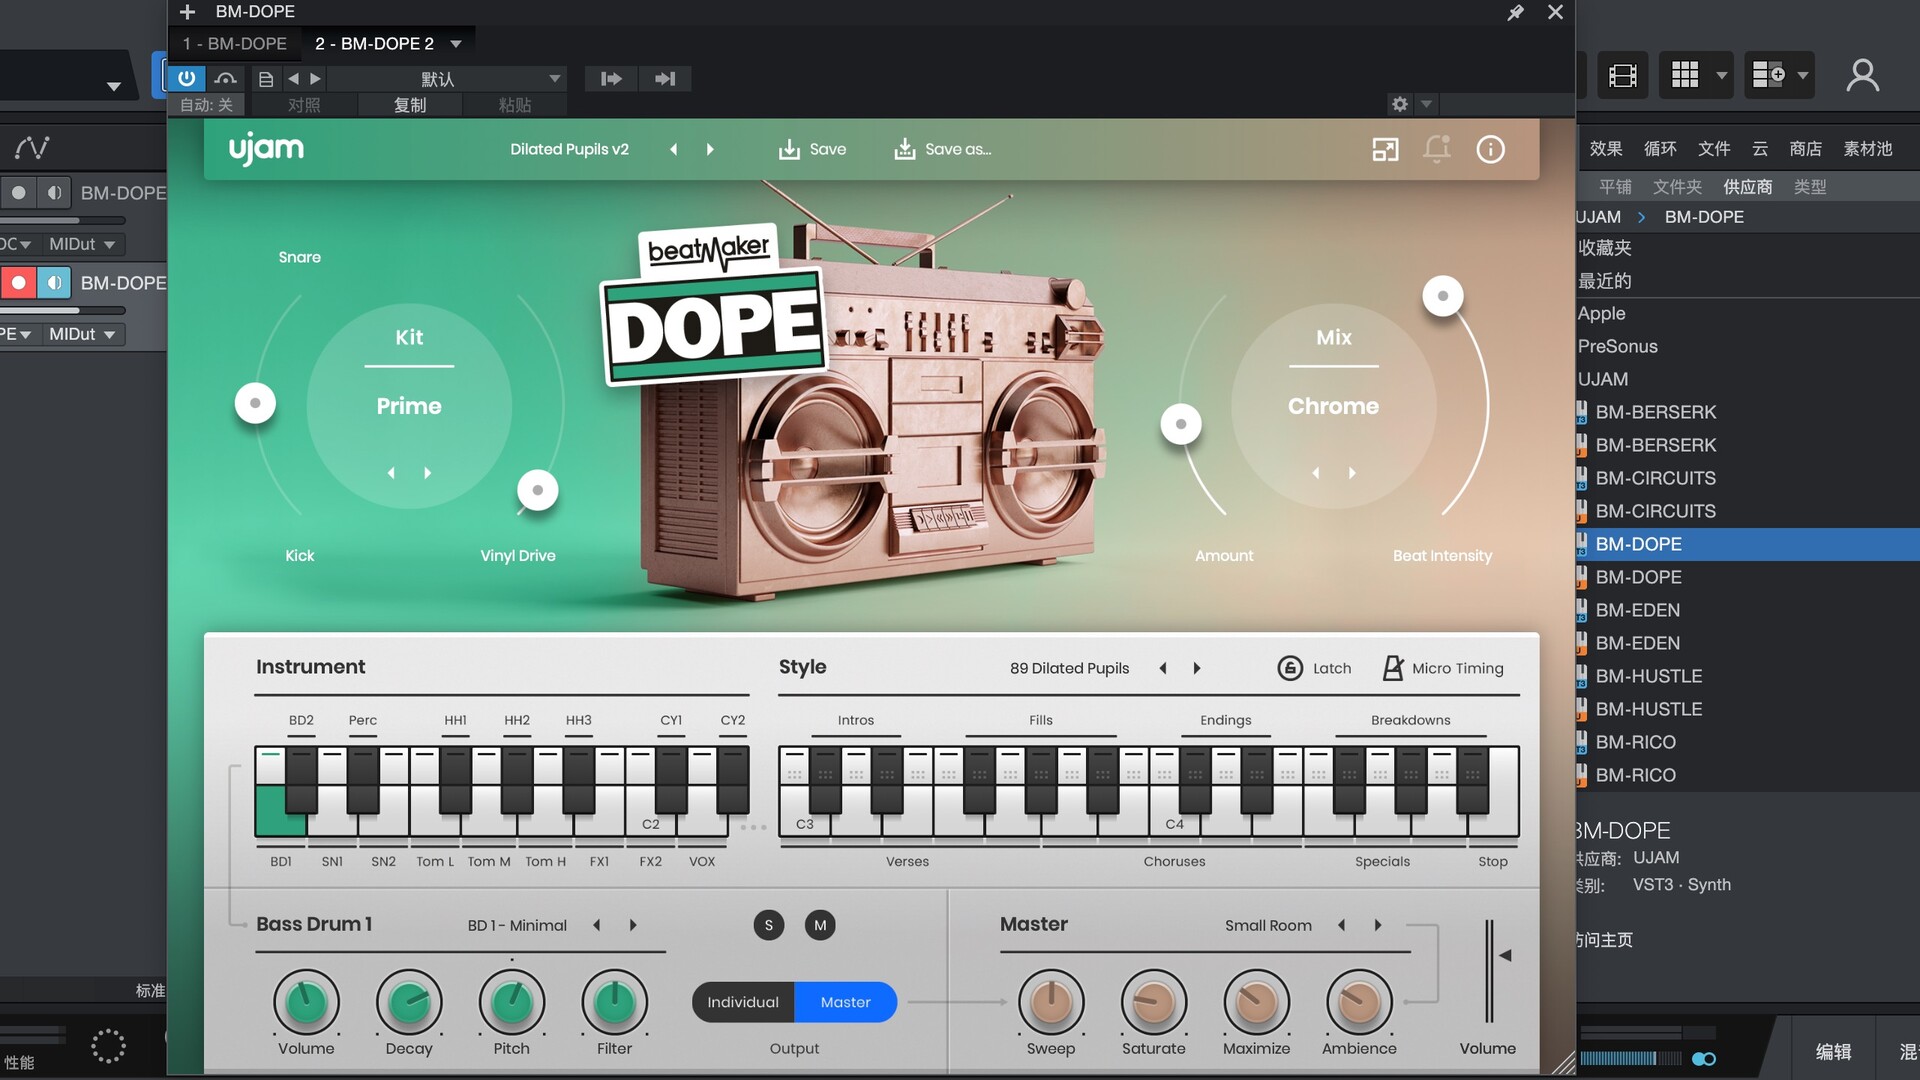Click the Master Volume fader handle
1920x1080 pixels.
pyautogui.click(x=1503, y=956)
